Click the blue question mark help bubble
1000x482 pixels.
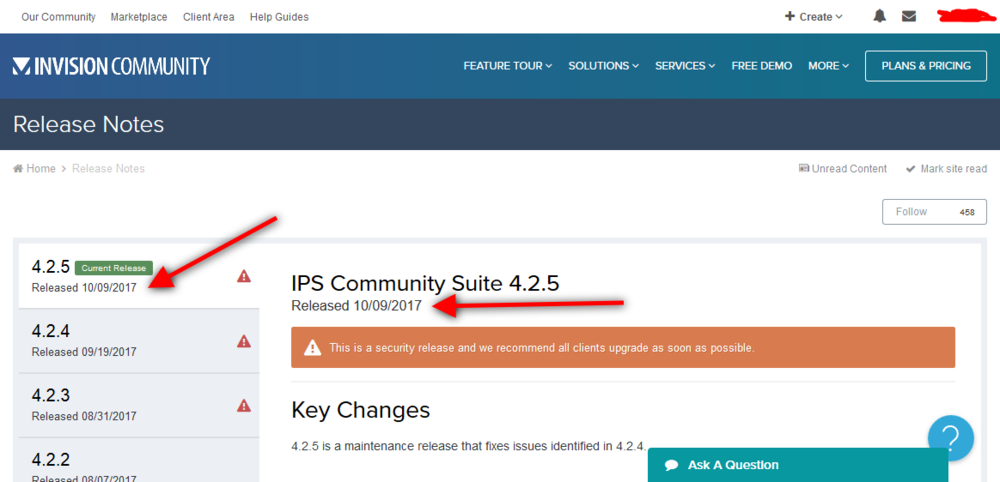click(950, 438)
